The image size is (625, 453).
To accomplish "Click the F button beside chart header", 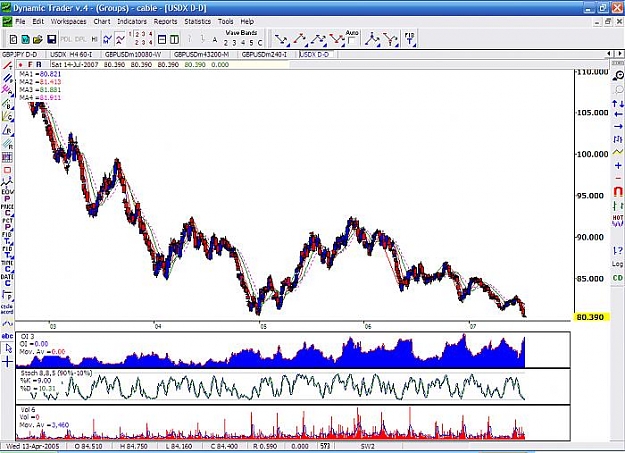I will [x=30, y=65].
